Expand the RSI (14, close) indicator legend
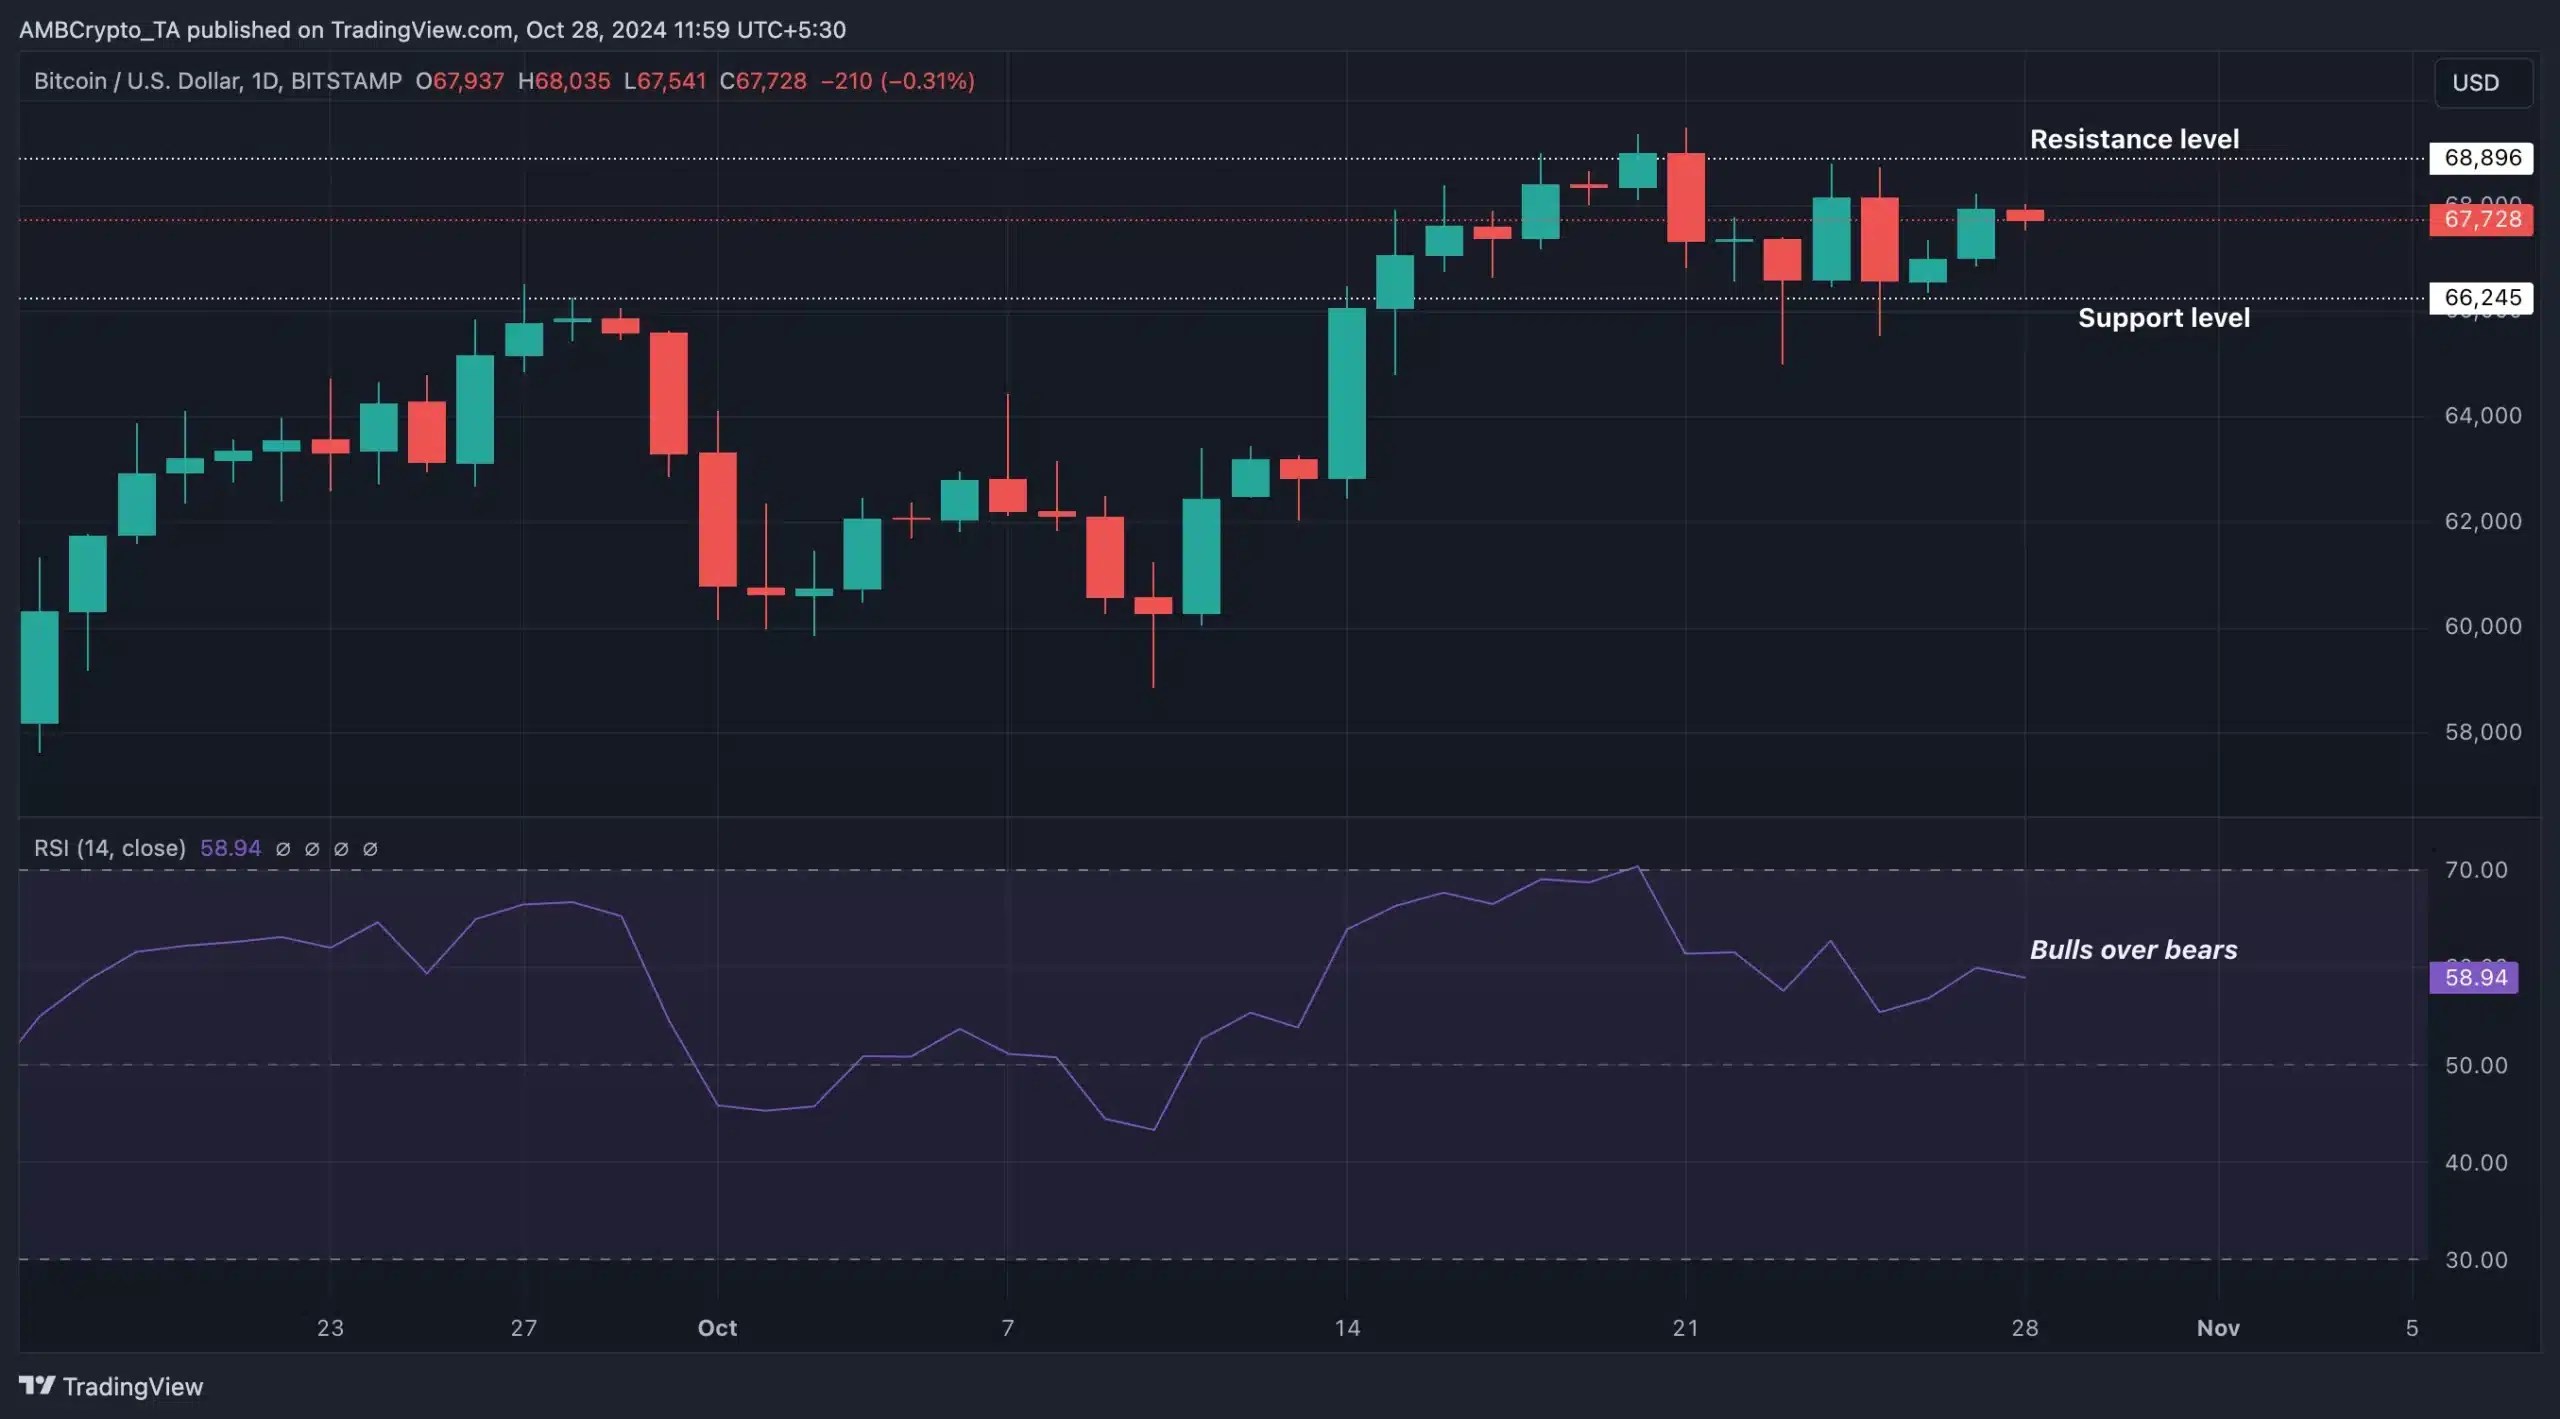 [x=110, y=848]
